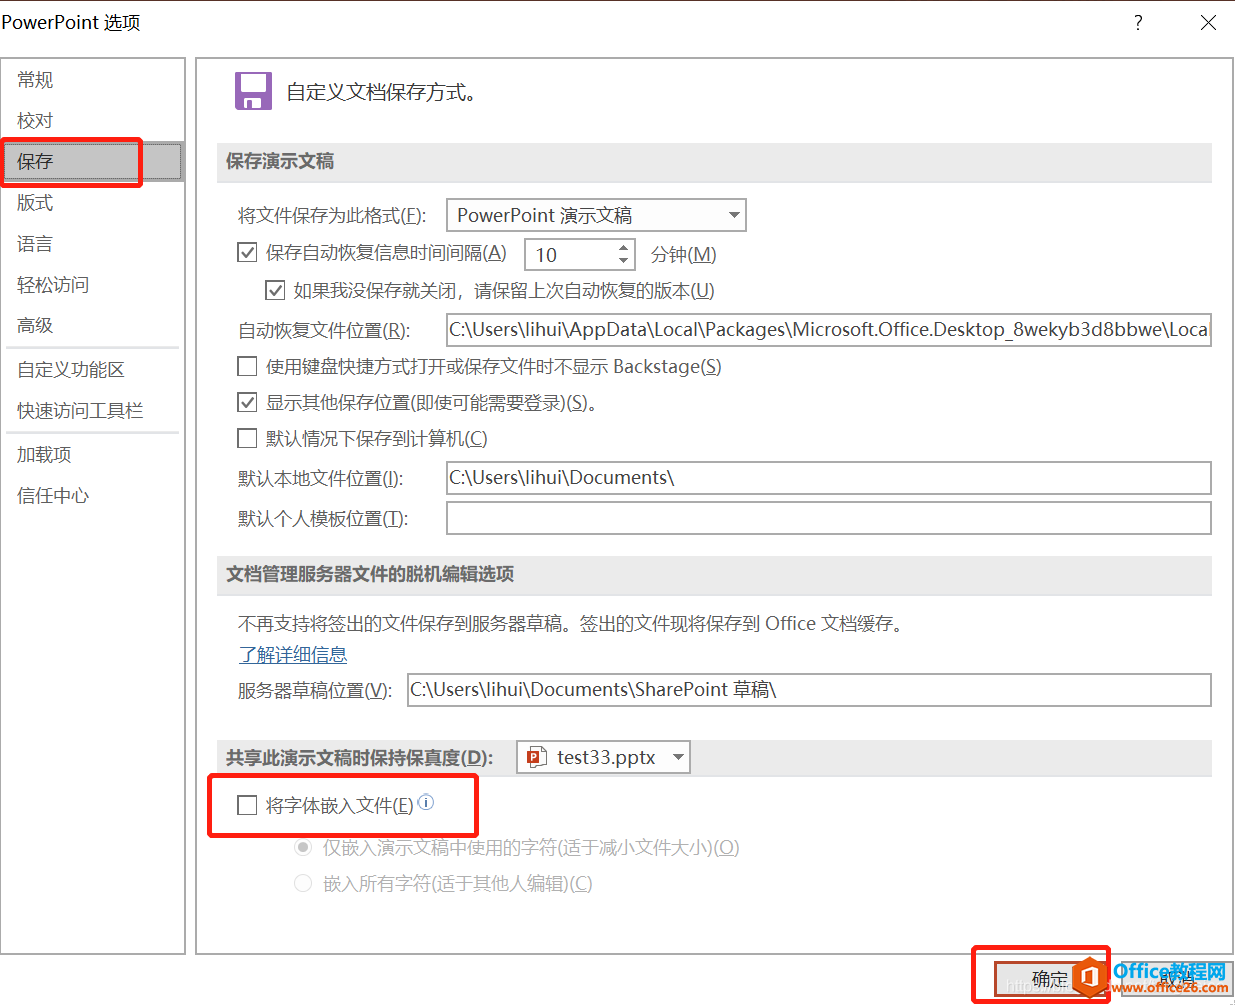Select 嵌入所有字符 radio button
1235x1005 pixels.
303,883
